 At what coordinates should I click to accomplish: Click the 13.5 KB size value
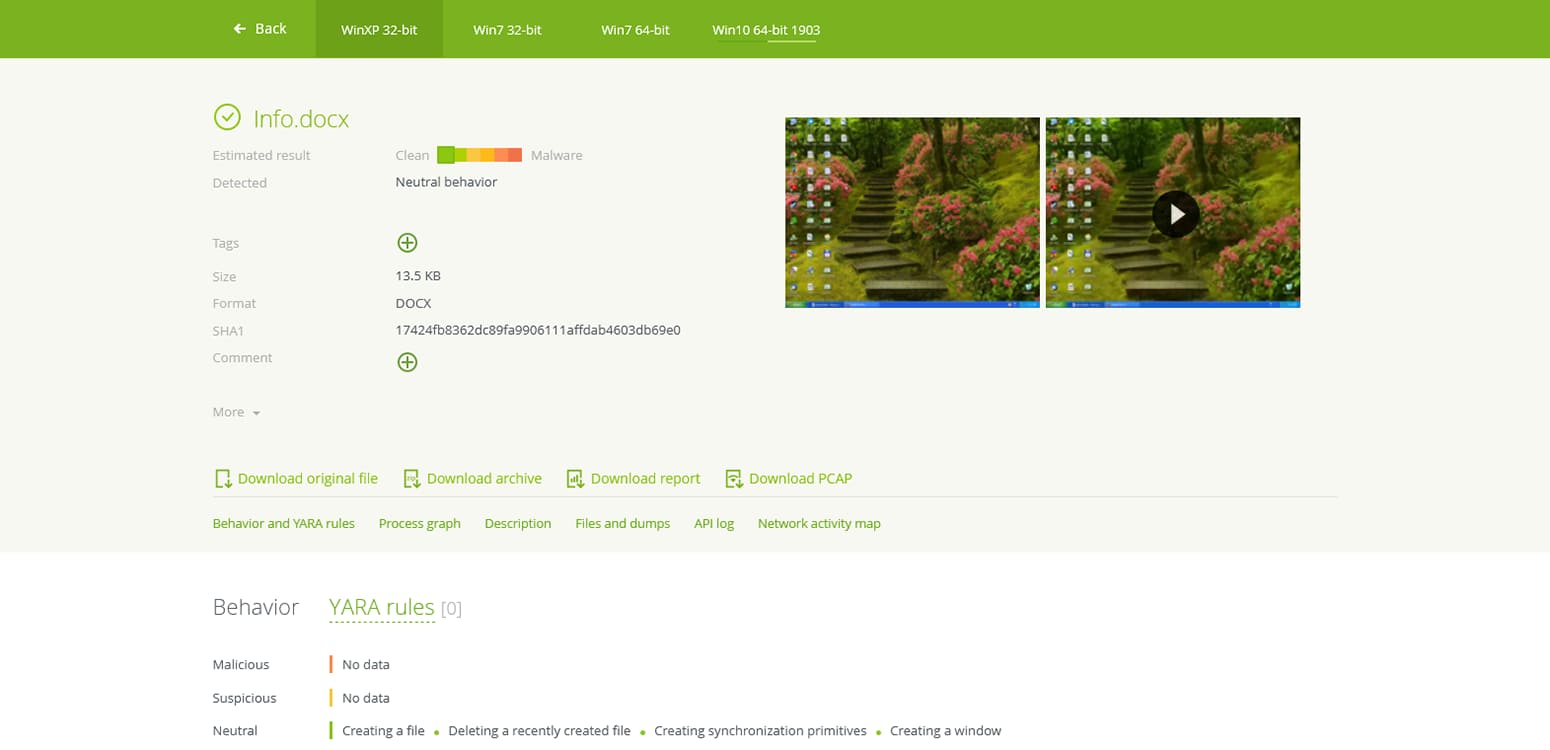click(418, 276)
